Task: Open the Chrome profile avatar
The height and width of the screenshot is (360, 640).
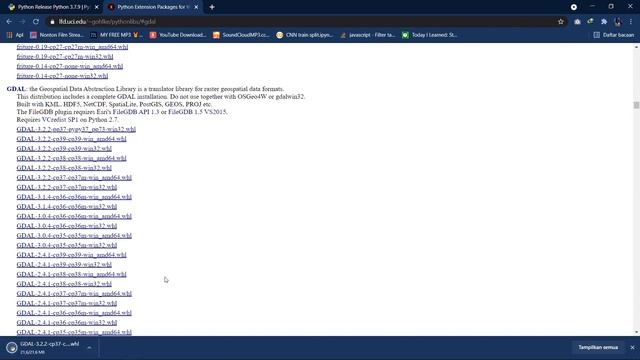Action: coord(618,22)
